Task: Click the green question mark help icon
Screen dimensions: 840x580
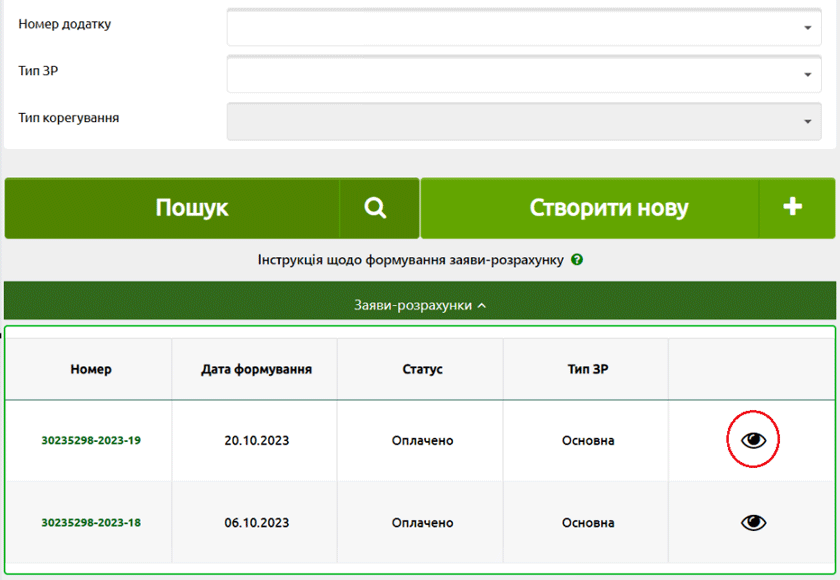Action: [x=577, y=260]
